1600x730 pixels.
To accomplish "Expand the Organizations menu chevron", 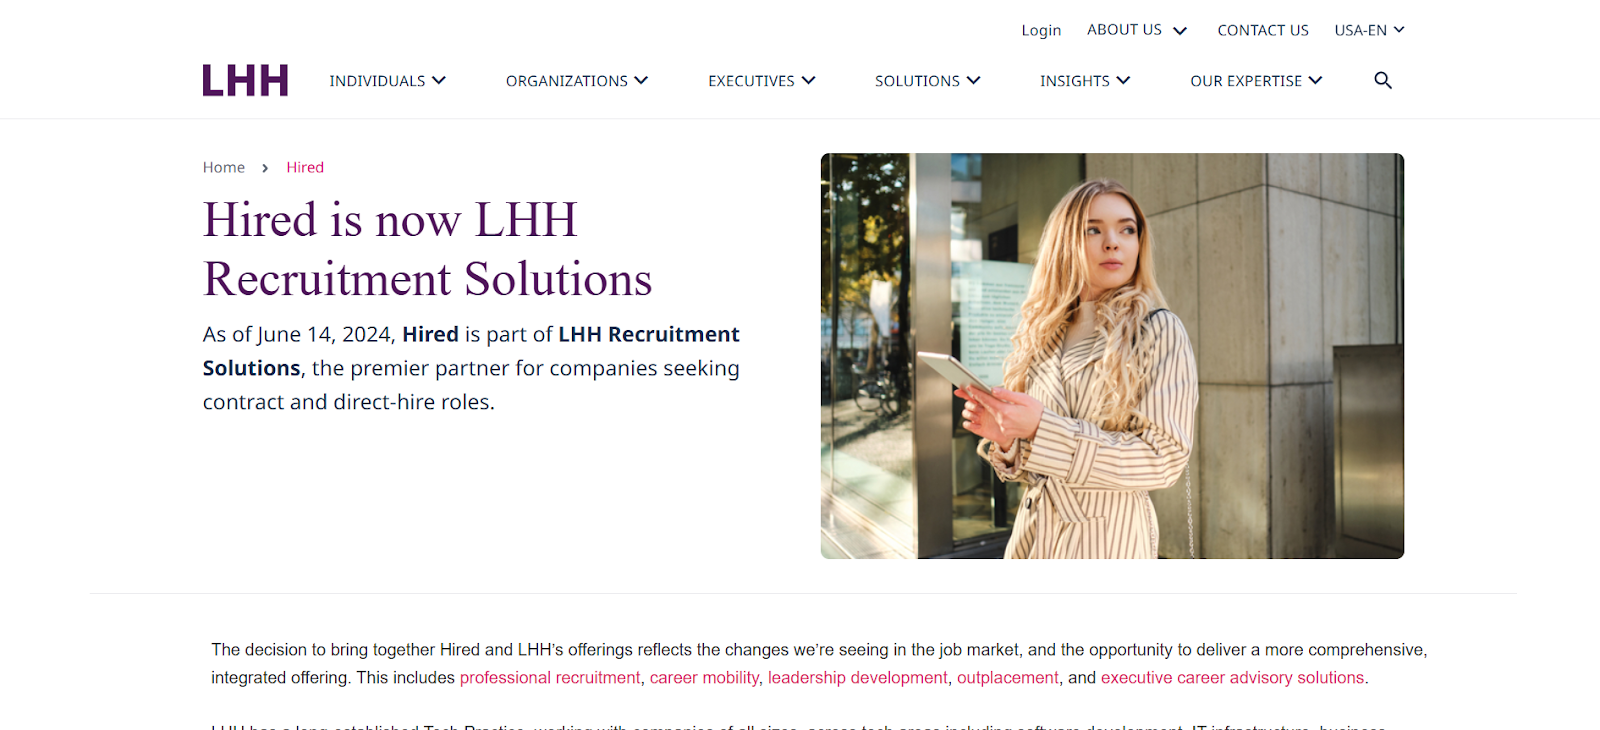I will click(x=641, y=80).
